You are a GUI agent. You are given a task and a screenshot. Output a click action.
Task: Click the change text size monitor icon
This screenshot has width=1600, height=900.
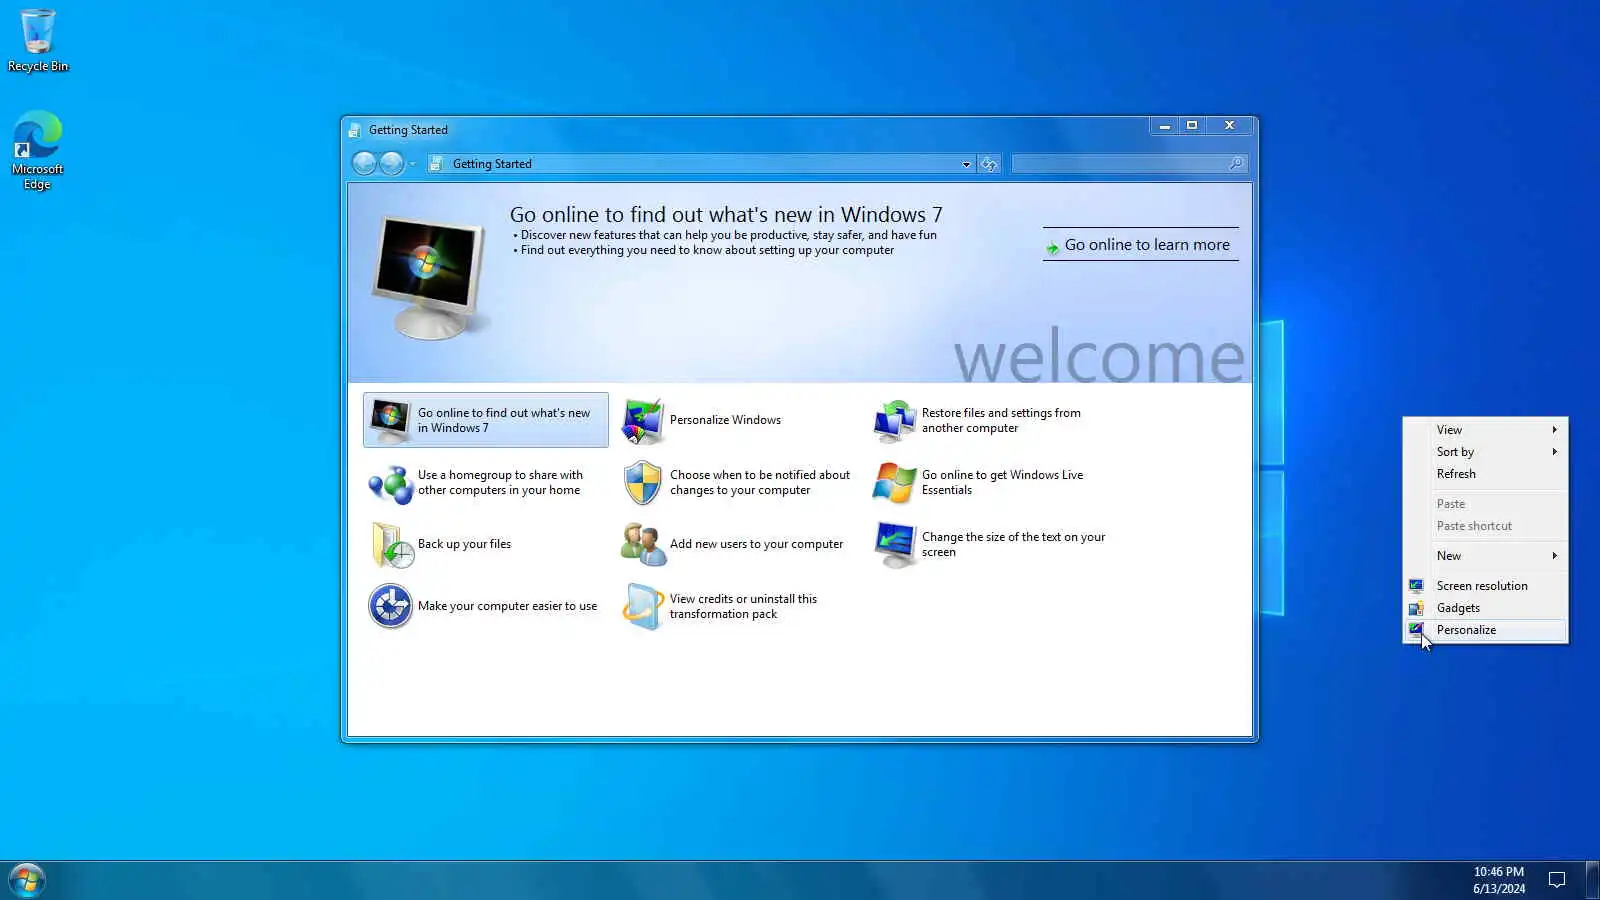[x=894, y=546]
